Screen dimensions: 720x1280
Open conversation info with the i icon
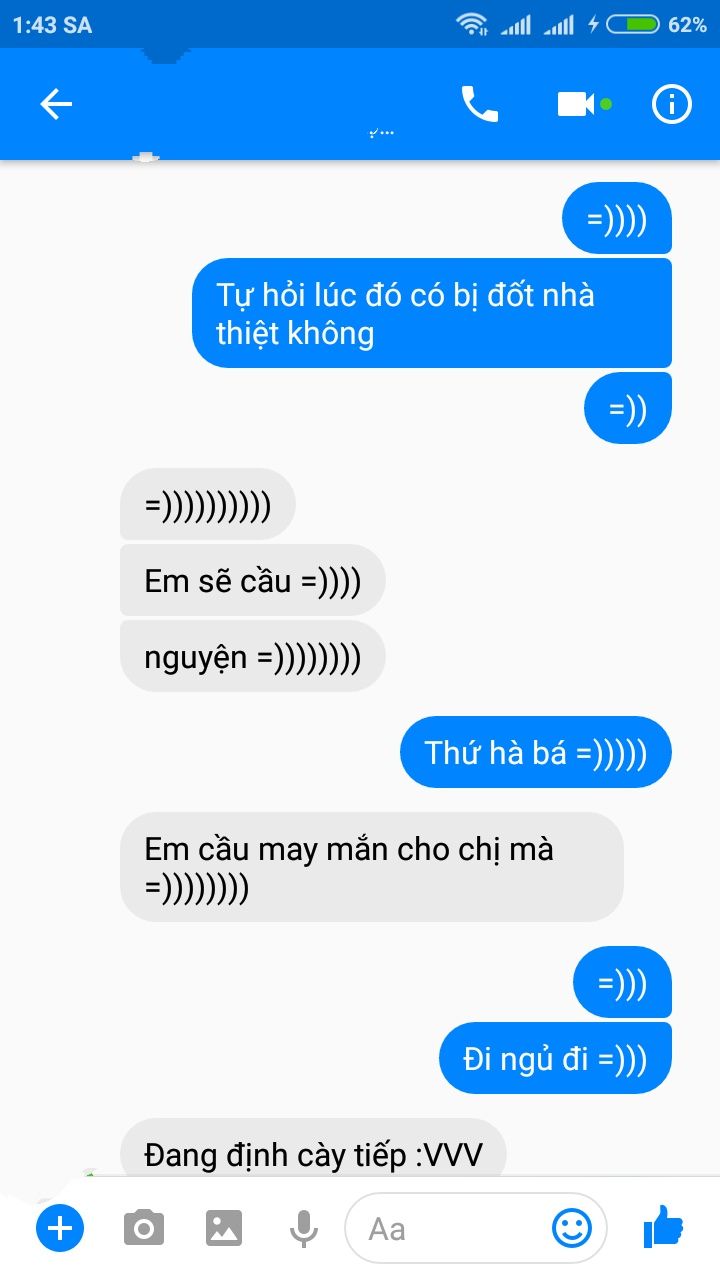tap(672, 104)
